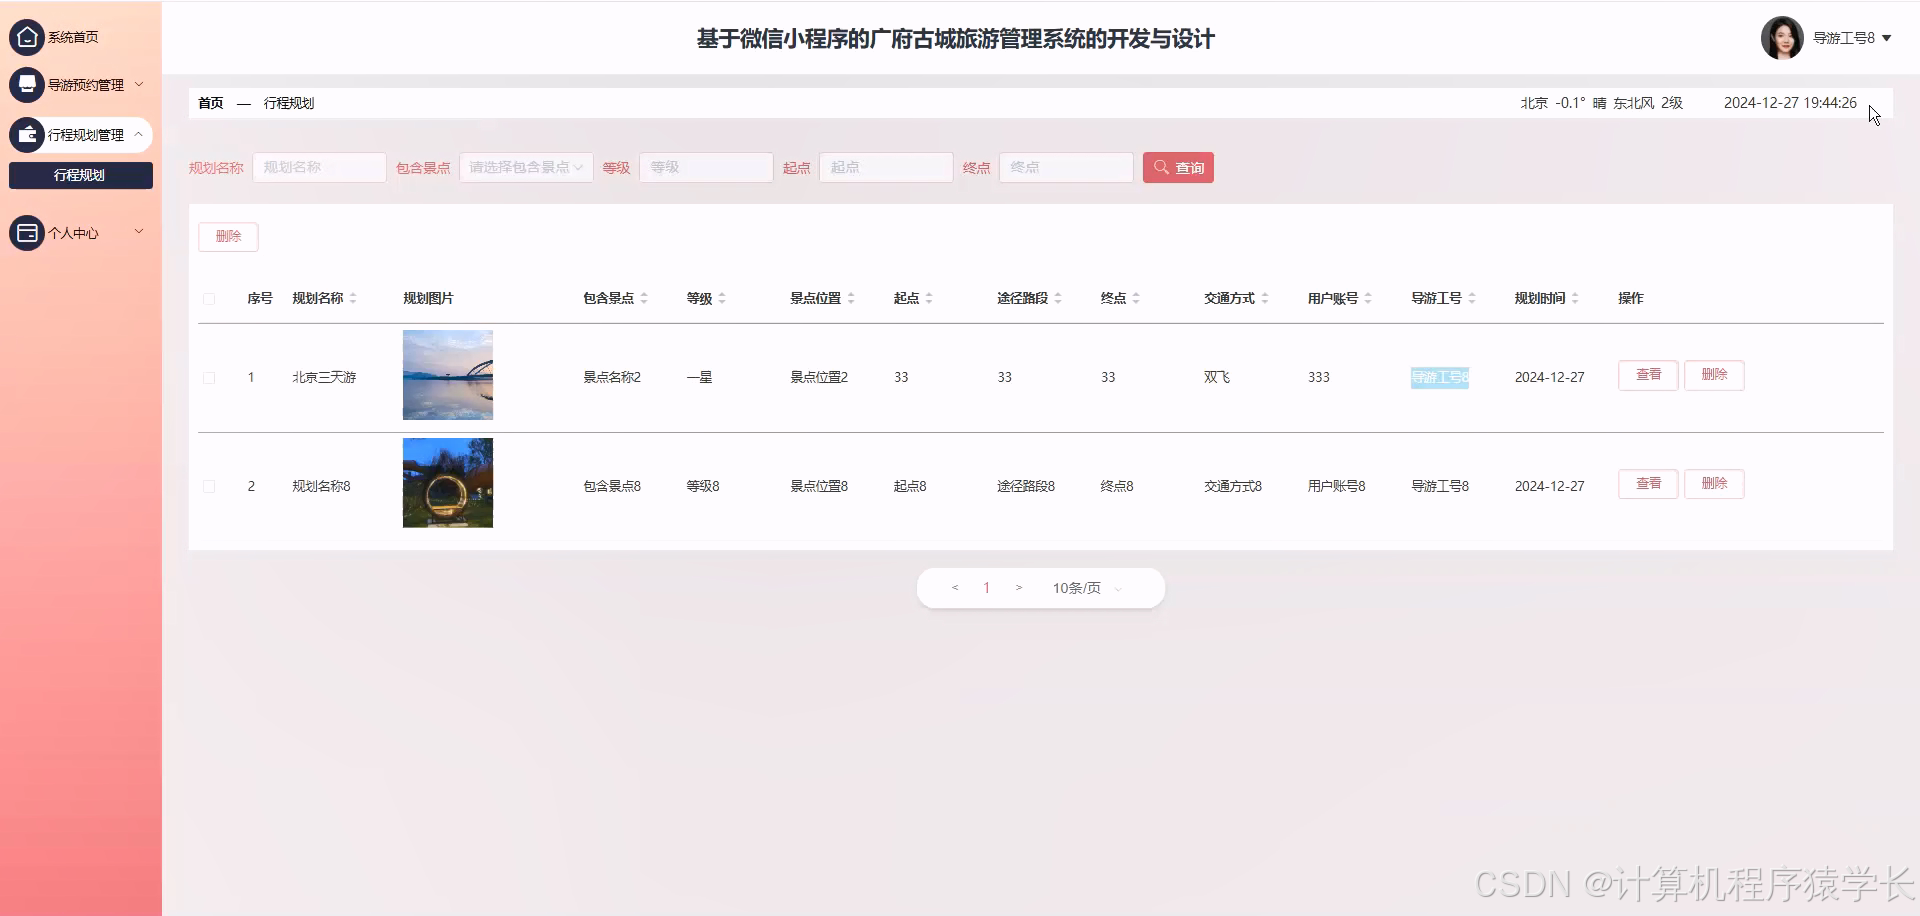This screenshot has height=916, width=1920.
Task: Select the 导游预约管理 sidebar icon
Action: tap(27, 84)
